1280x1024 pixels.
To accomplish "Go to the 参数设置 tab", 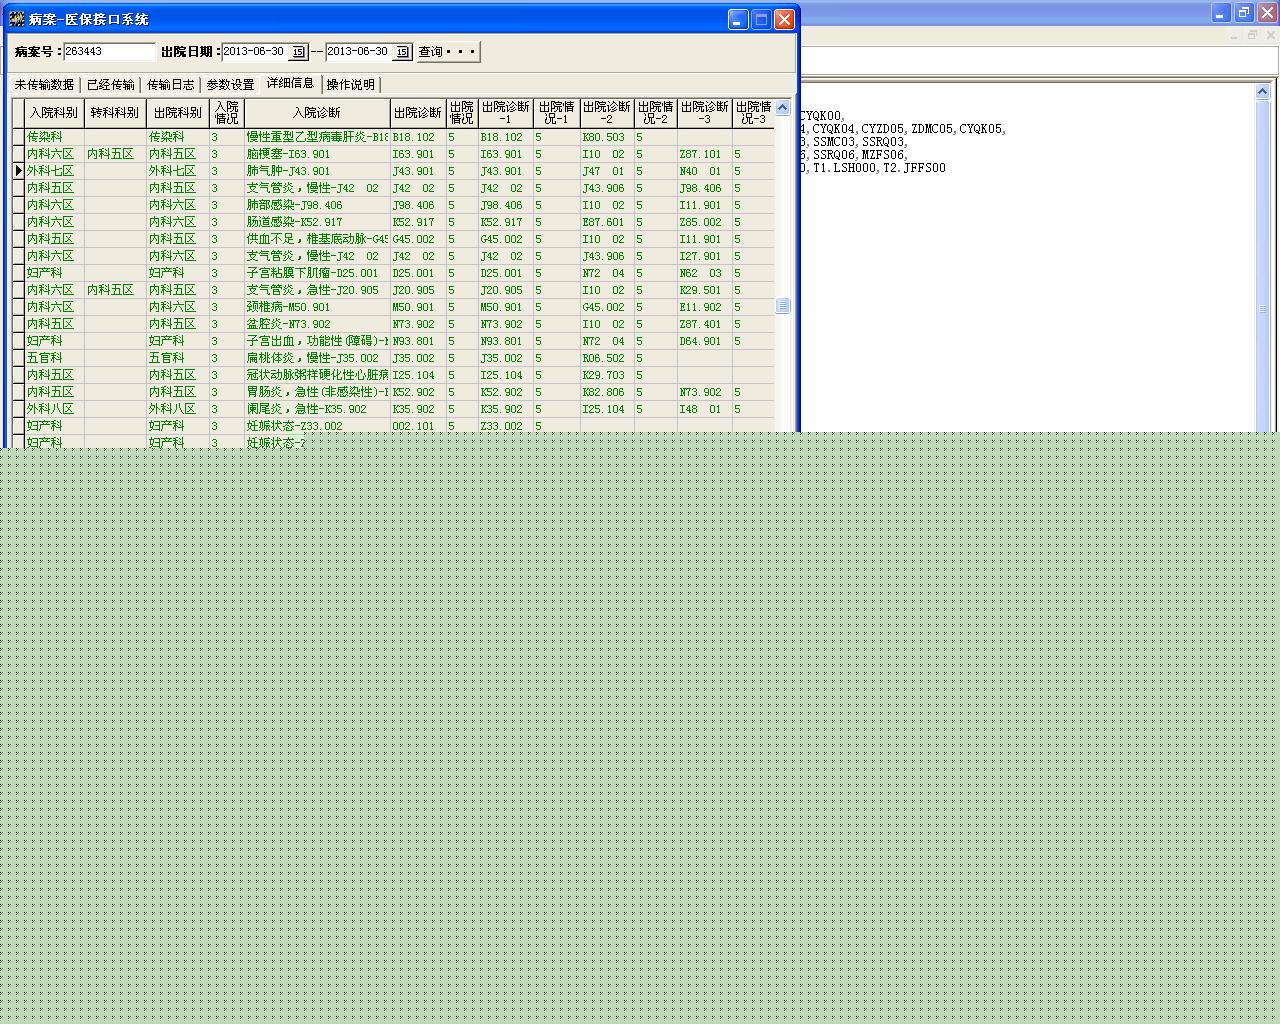I will tap(231, 85).
